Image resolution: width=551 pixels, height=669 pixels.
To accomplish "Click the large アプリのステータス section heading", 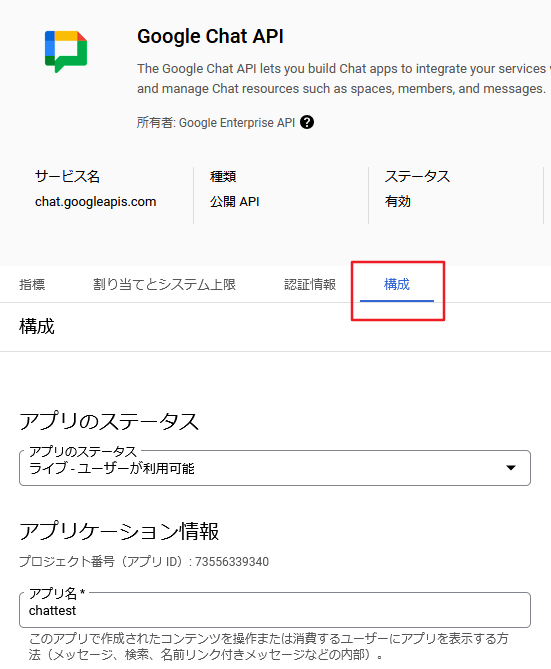I will (x=109, y=422).
